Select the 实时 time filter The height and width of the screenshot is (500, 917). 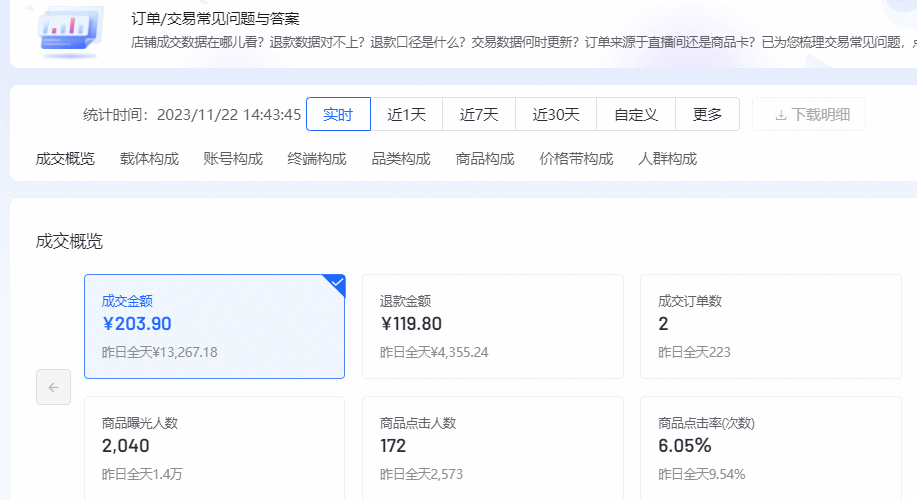pos(338,114)
